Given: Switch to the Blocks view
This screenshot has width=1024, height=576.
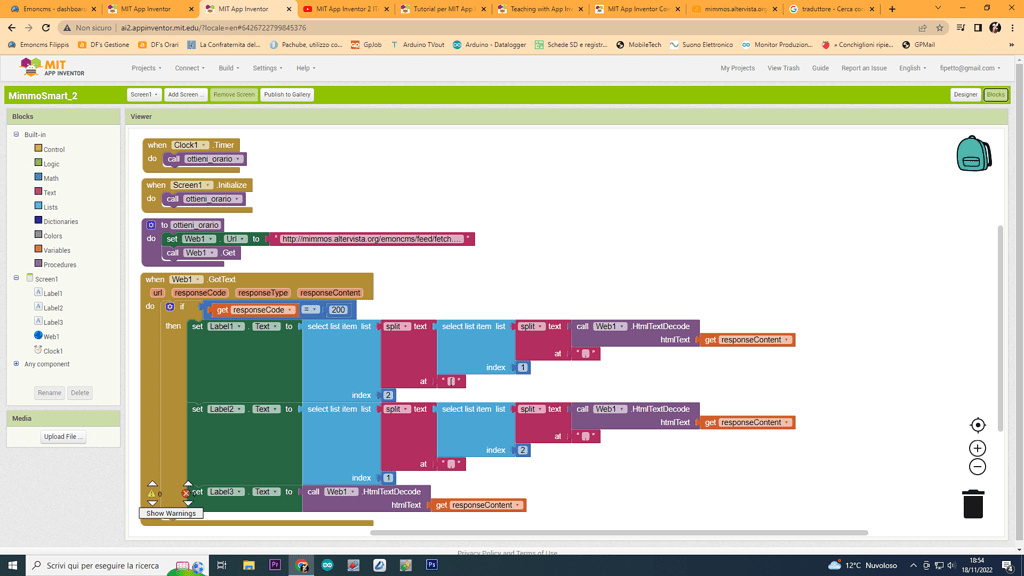Looking at the screenshot, I should (x=995, y=95).
